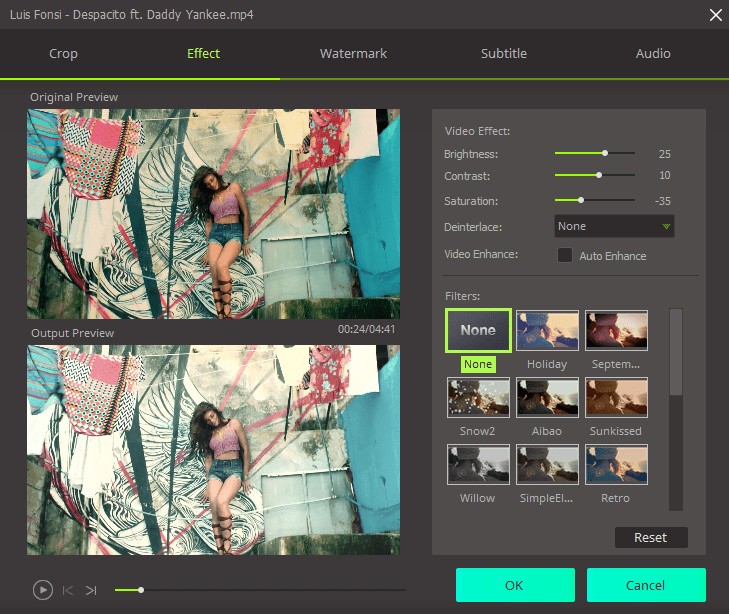
Task: Click the Play button below the preview
Action: pyautogui.click(x=43, y=590)
